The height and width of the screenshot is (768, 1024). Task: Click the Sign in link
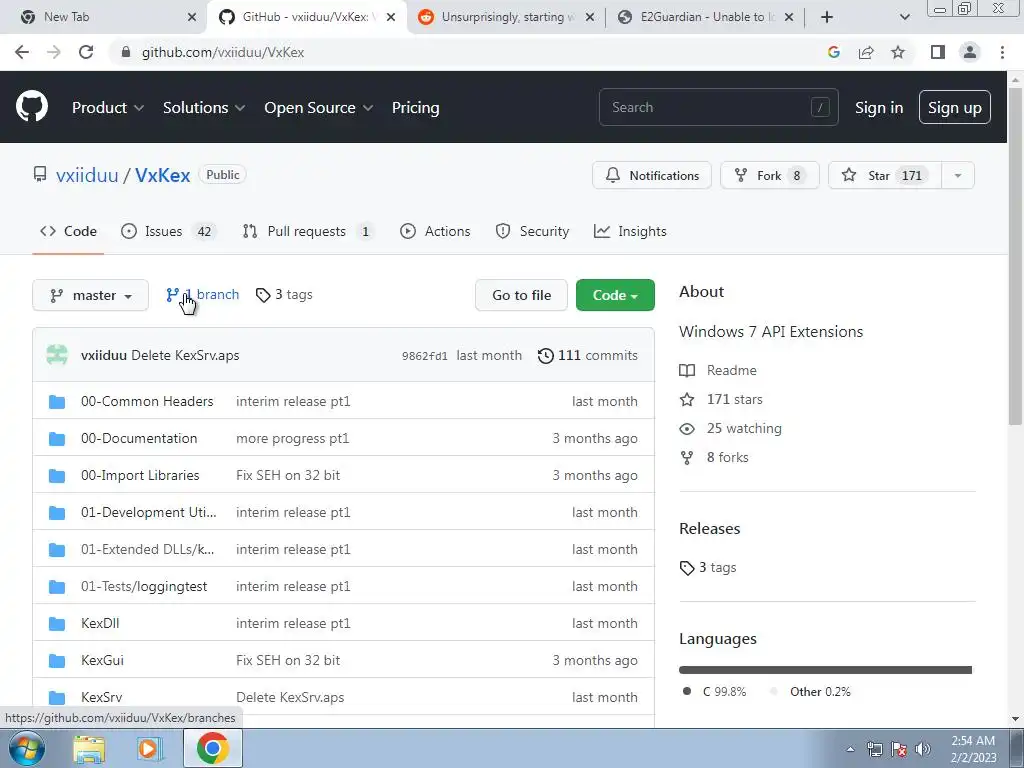[879, 108]
